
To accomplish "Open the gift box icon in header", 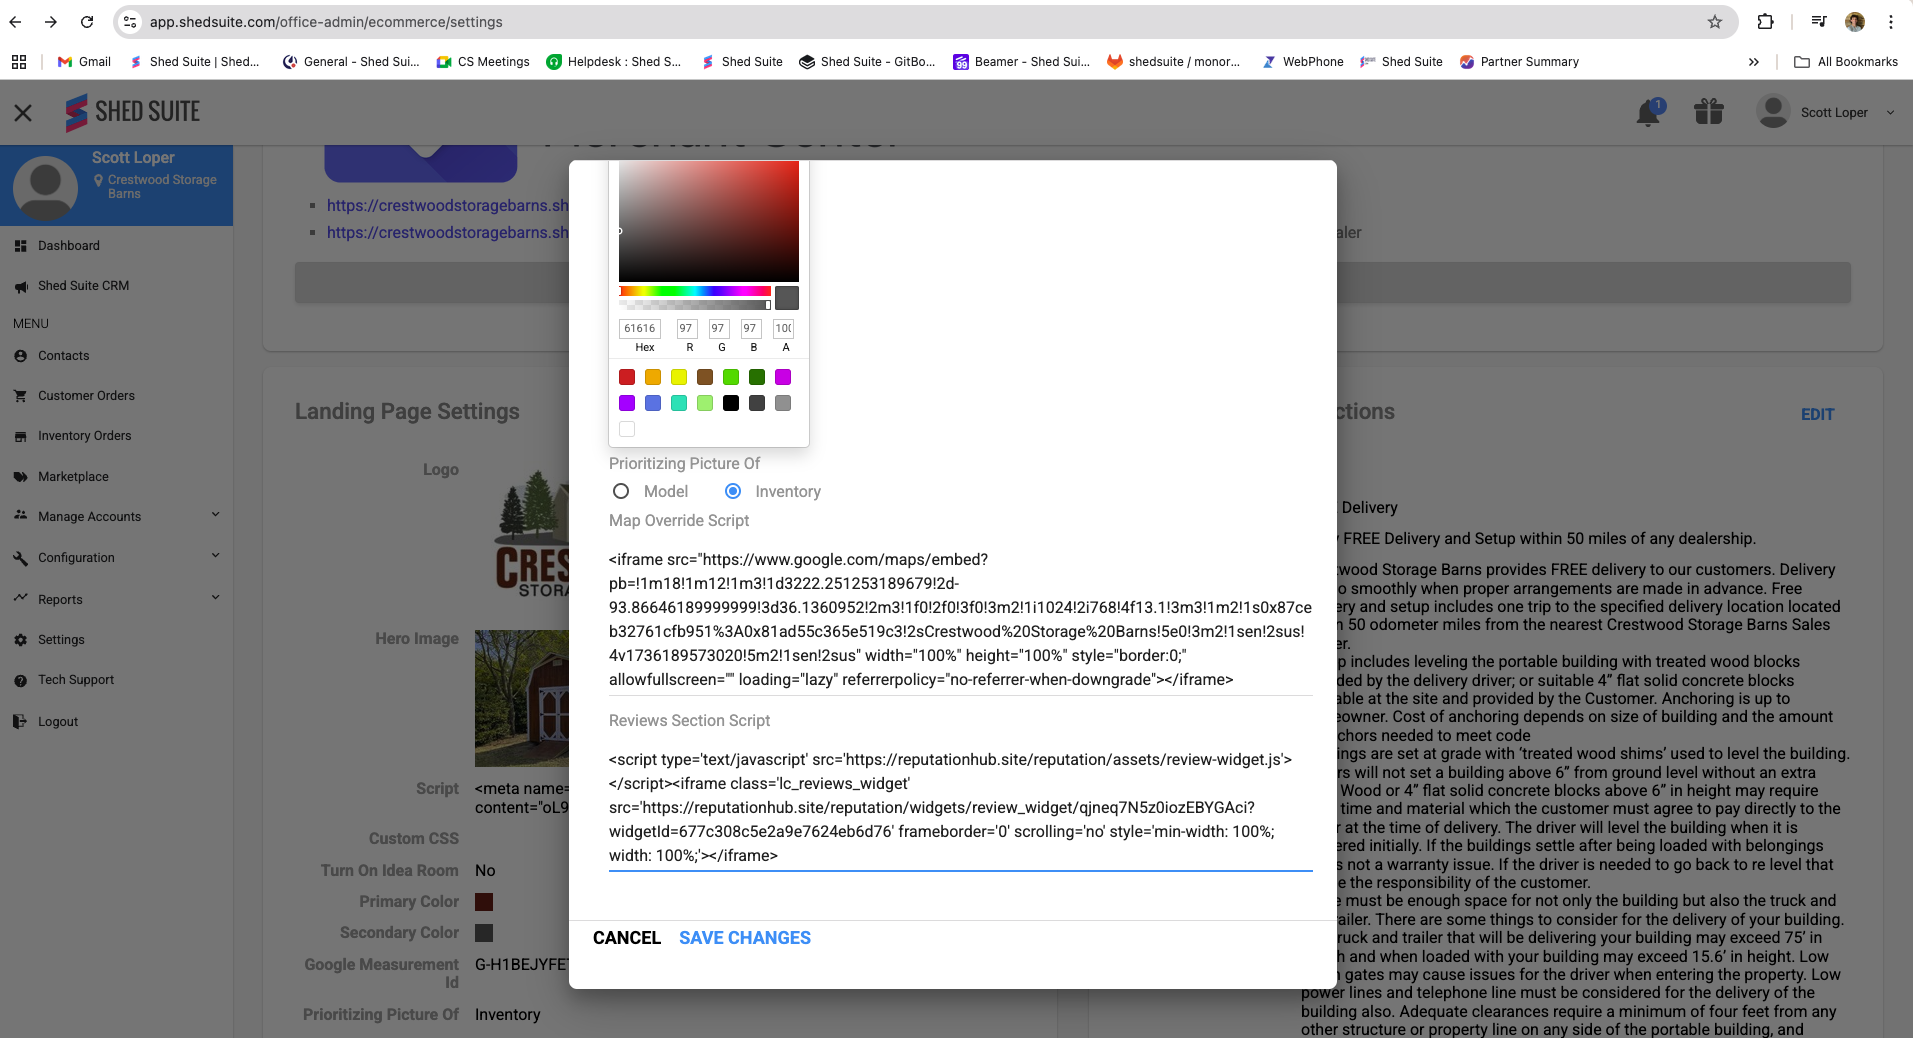I will pos(1709,112).
